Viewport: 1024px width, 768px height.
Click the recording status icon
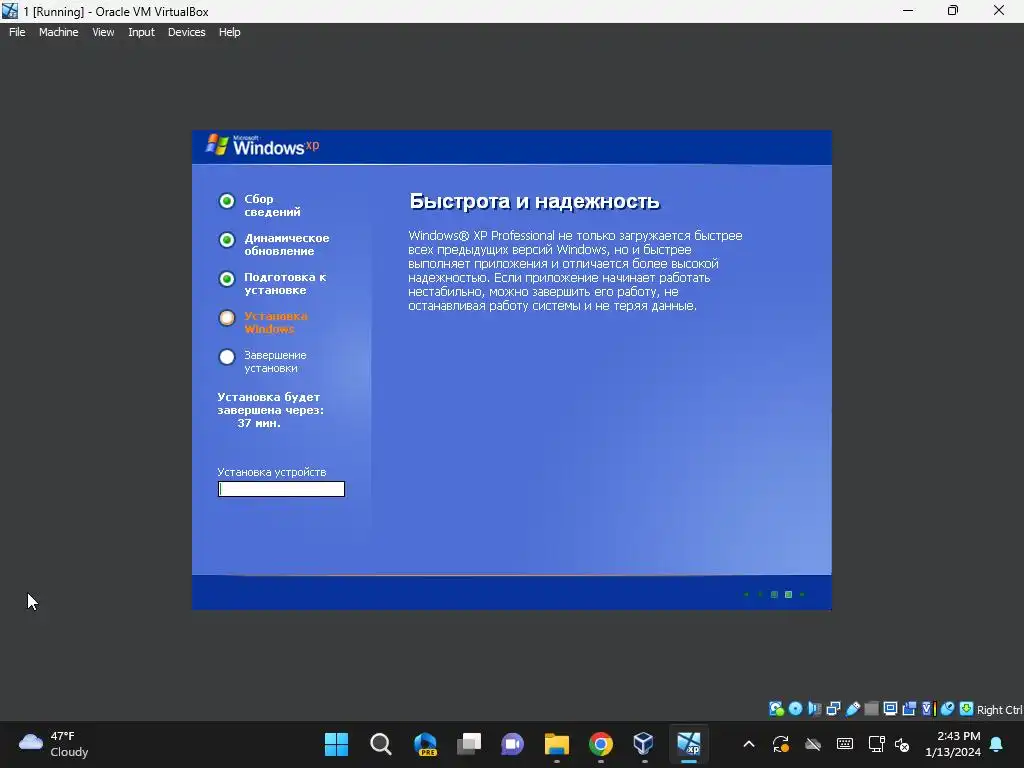[909, 709]
